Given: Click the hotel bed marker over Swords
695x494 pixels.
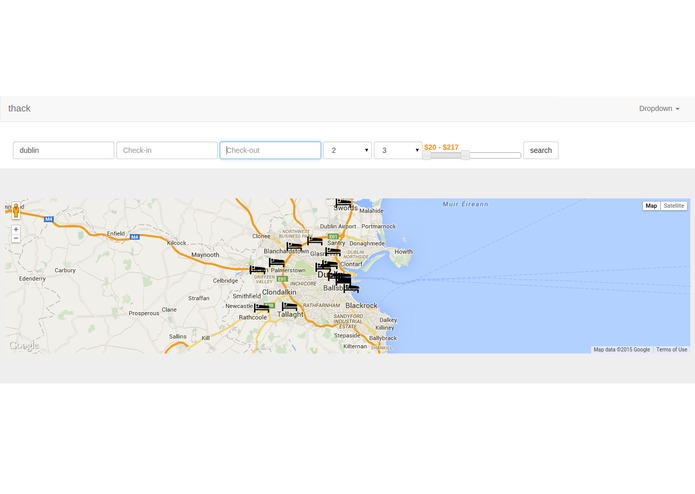Looking at the screenshot, I should pos(343,202).
